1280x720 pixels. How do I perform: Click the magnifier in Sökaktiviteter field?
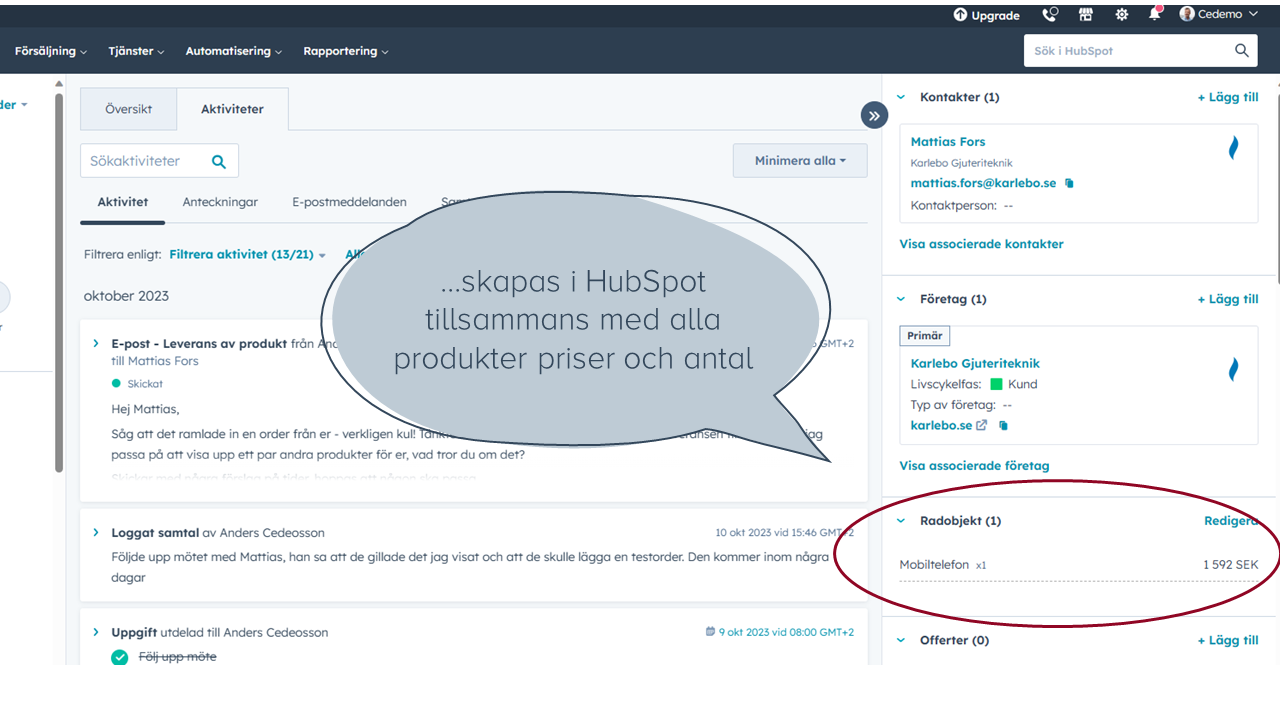pyautogui.click(x=219, y=161)
